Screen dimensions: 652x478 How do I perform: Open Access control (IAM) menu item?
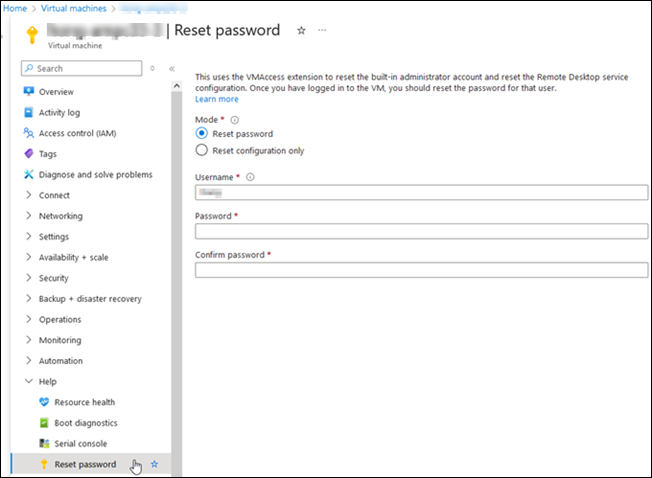click(78, 133)
